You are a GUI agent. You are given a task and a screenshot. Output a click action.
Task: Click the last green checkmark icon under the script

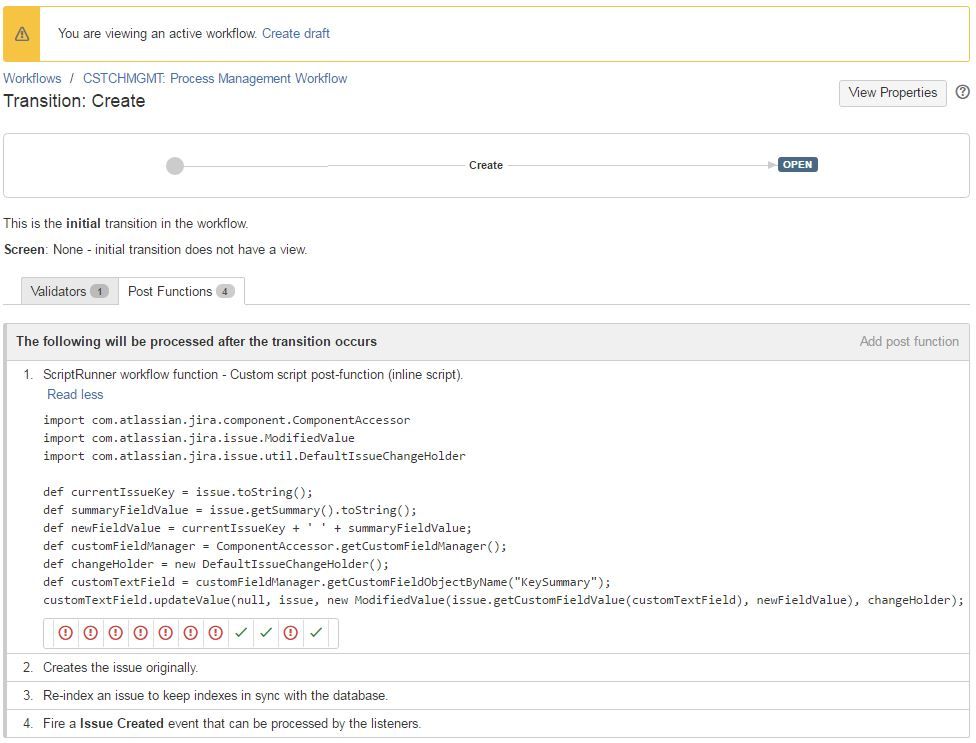pyautogui.click(x=316, y=633)
